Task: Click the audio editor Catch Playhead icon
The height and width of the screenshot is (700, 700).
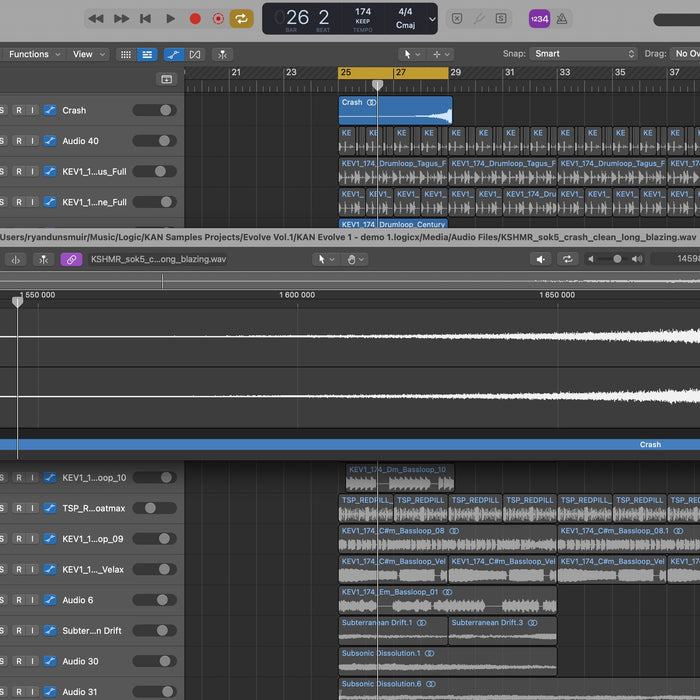Action: (x=43, y=260)
